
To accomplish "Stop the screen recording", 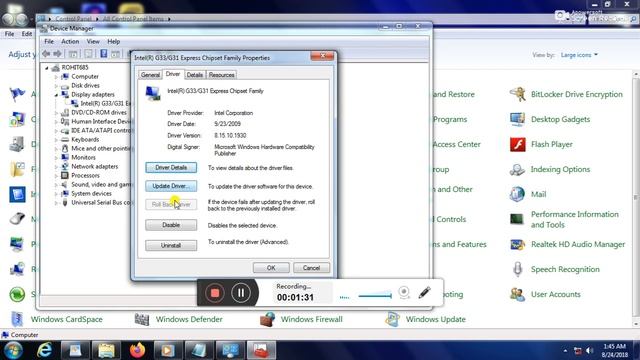I will click(x=215, y=293).
